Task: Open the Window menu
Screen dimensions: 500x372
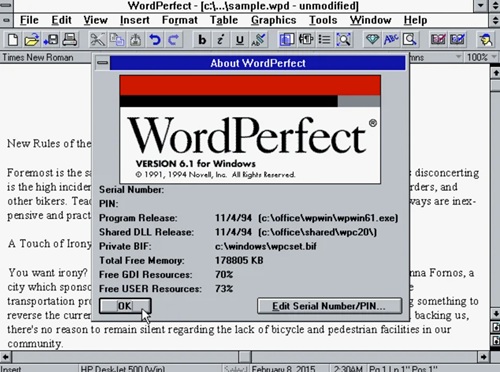Action: (x=371, y=20)
